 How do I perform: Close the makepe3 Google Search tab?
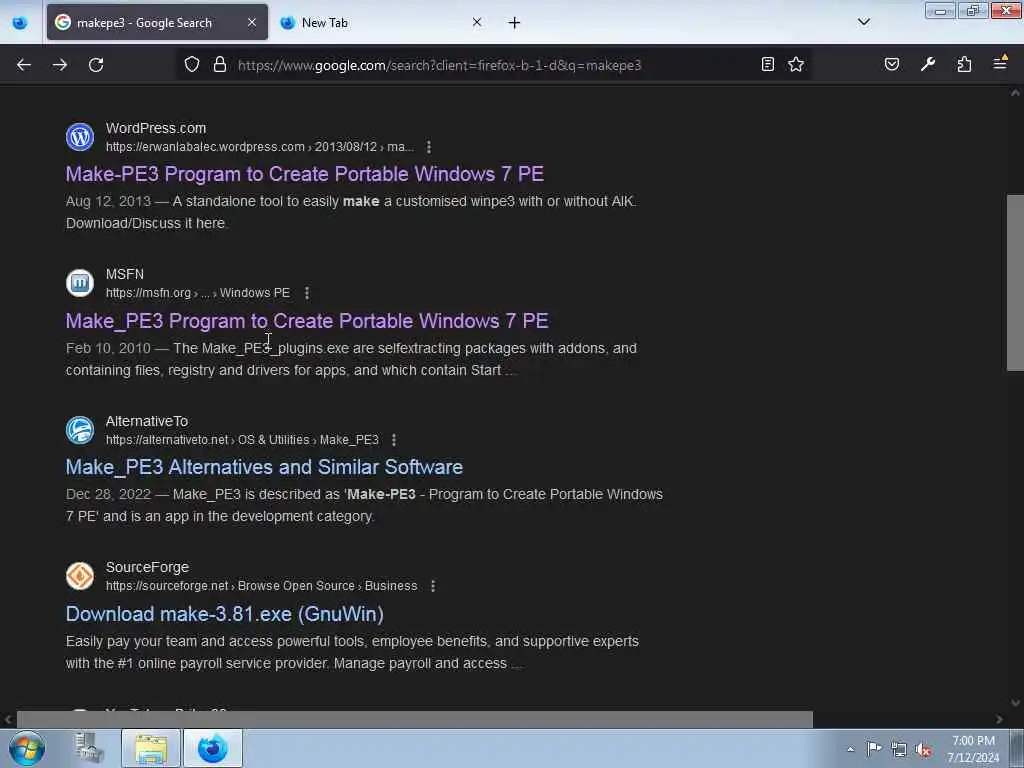(x=252, y=22)
